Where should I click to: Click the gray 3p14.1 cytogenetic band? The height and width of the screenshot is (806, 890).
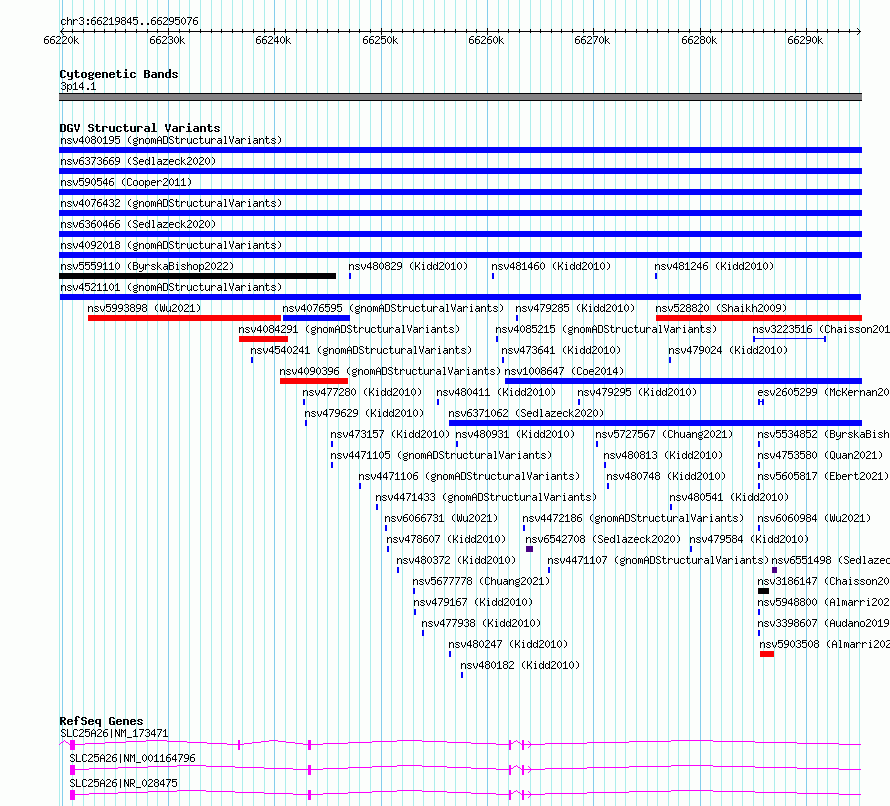point(461,97)
